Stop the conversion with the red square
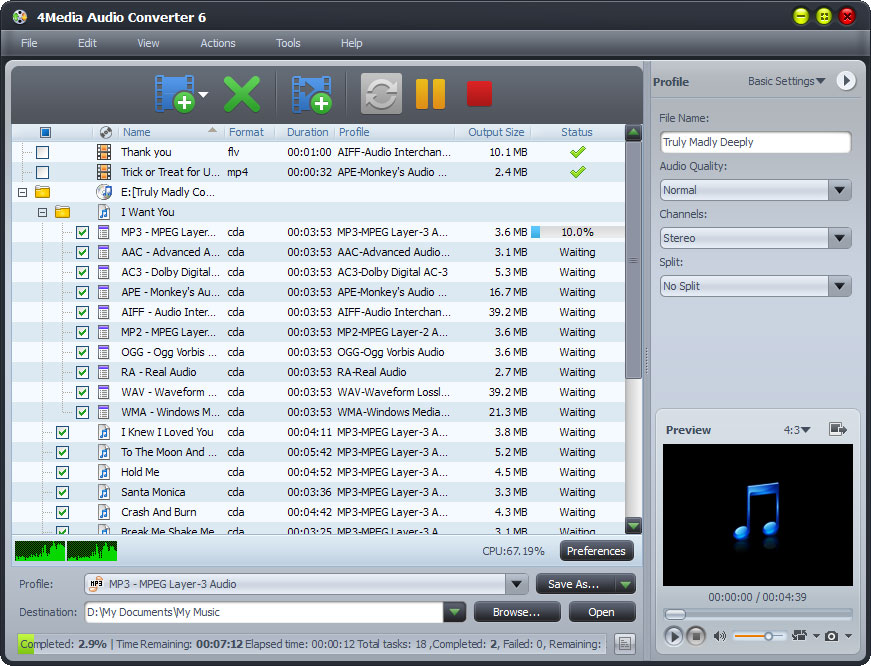Screen dimensions: 871x666 (x=479, y=93)
